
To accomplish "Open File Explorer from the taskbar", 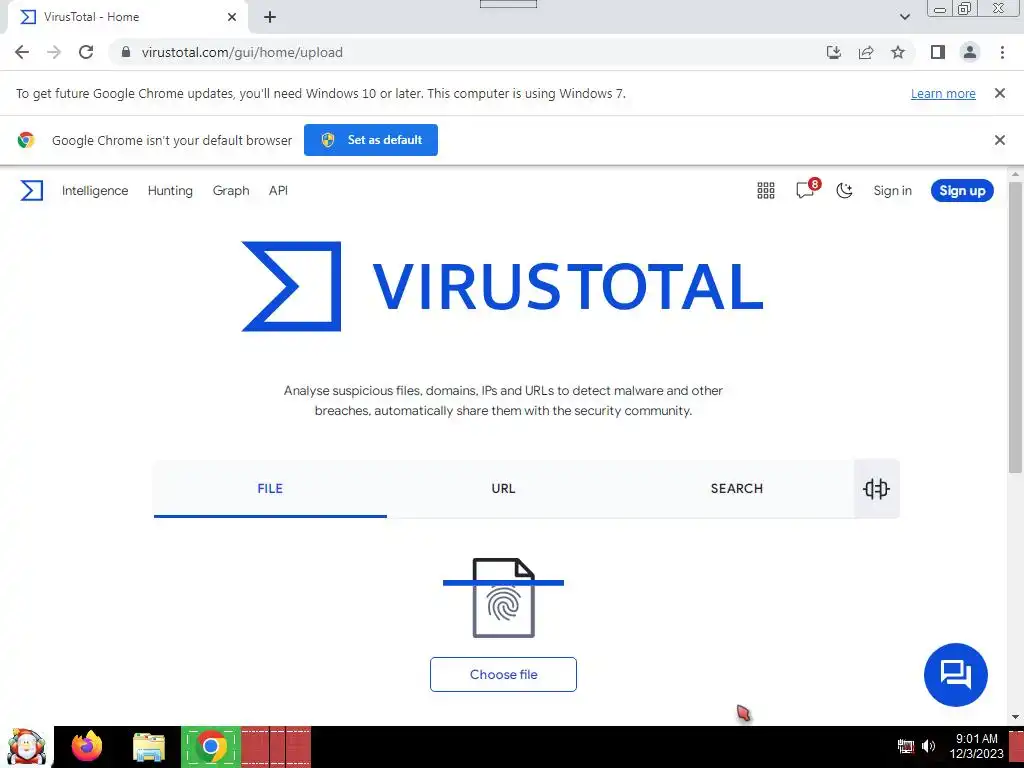I will (x=149, y=747).
